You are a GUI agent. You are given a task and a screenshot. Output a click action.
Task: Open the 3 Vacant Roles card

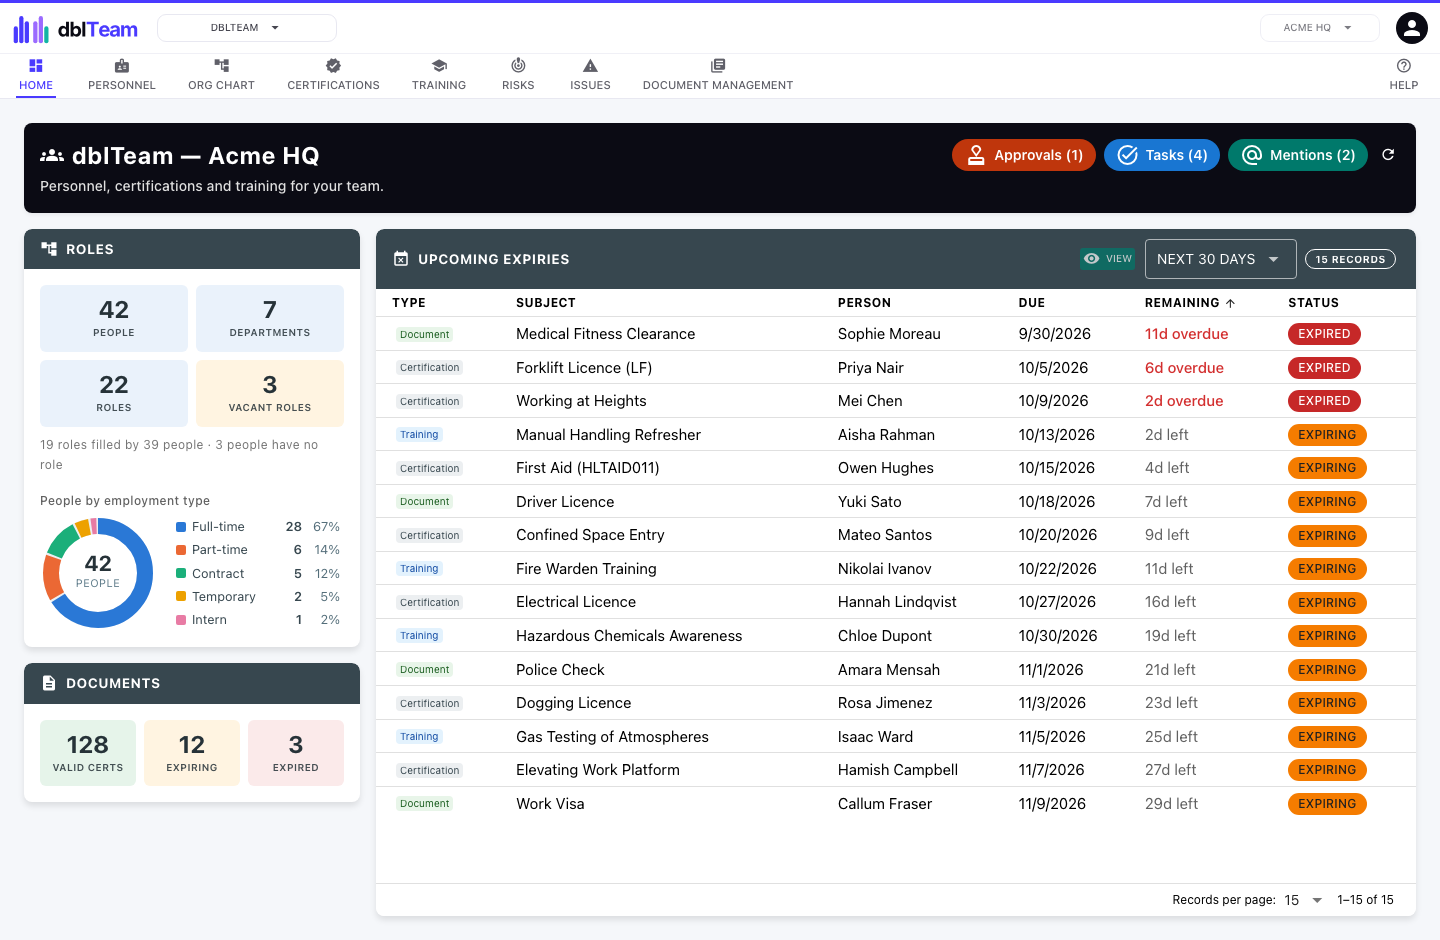270,394
